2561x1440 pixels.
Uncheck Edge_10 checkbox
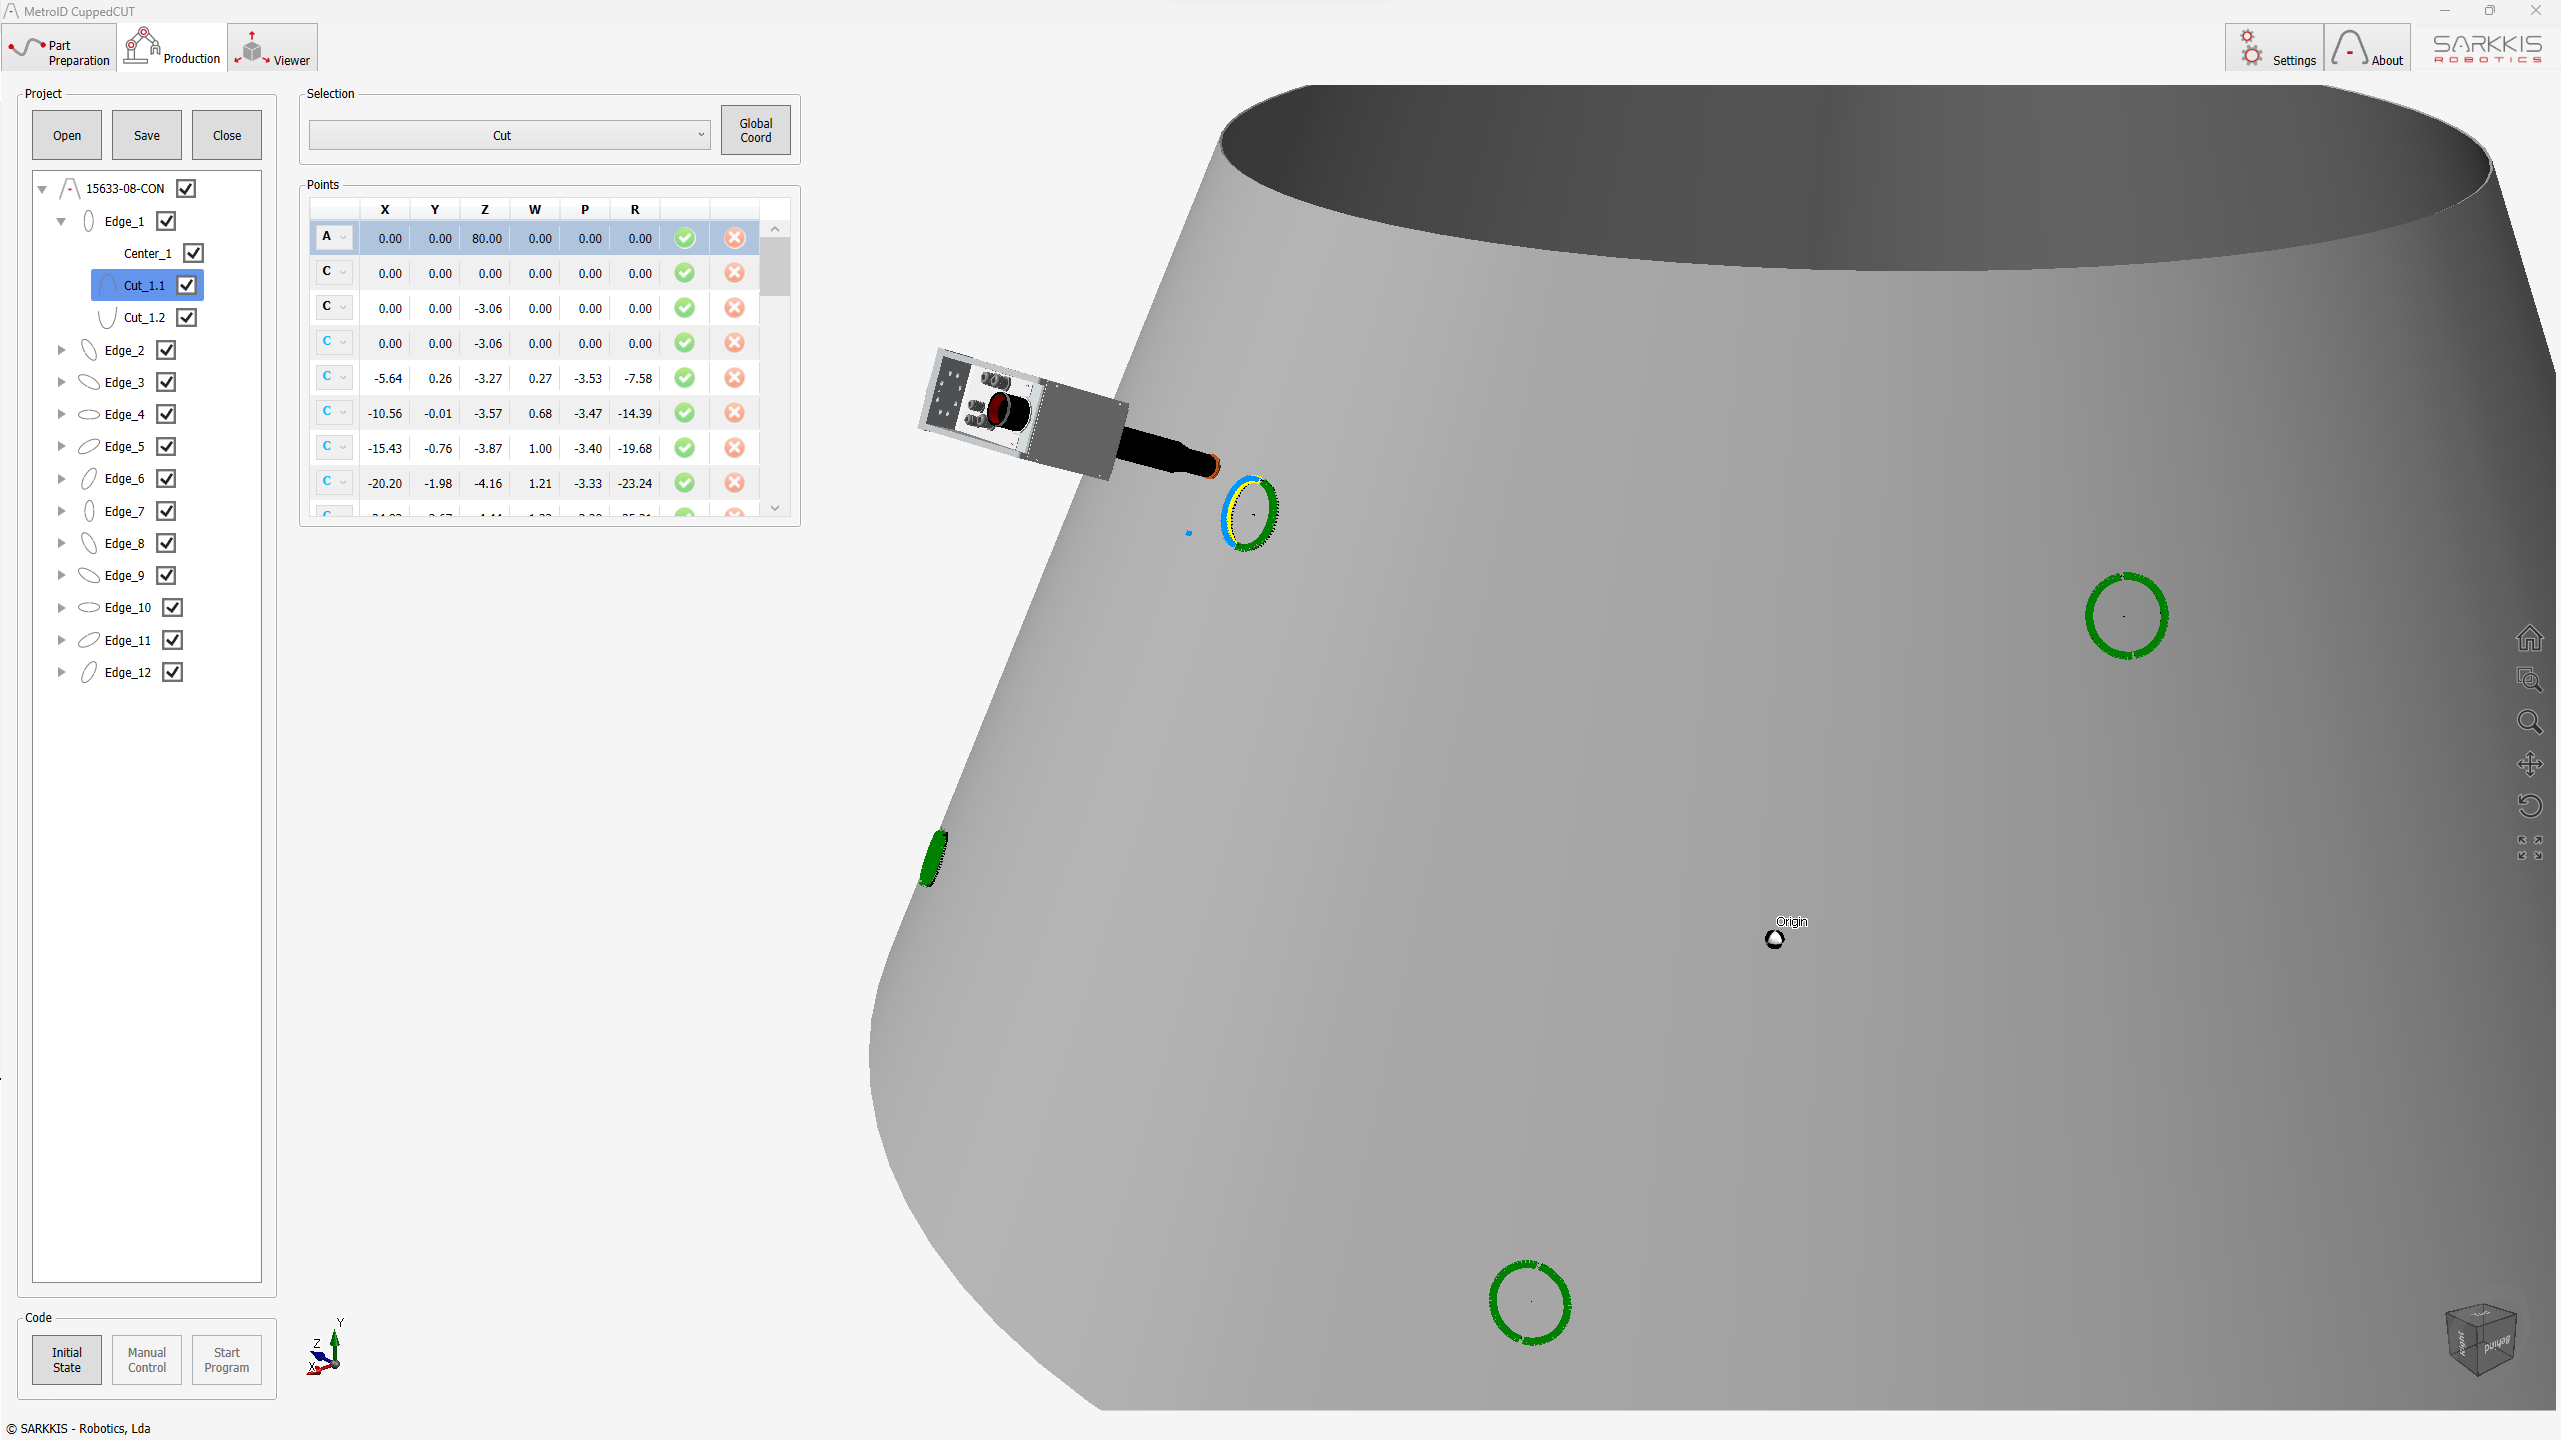[172, 607]
